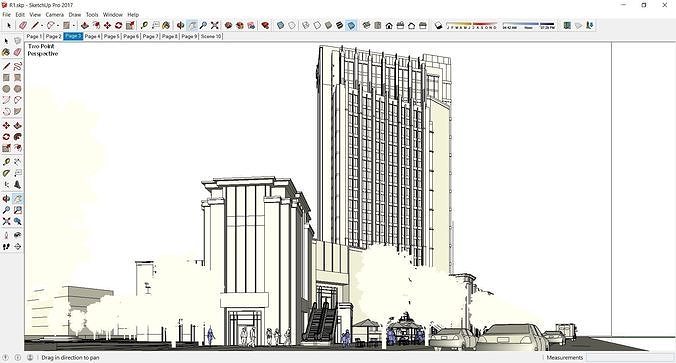Click Zoom Extents in the top toolbar
This screenshot has height=363, width=676.
[x=214, y=25]
